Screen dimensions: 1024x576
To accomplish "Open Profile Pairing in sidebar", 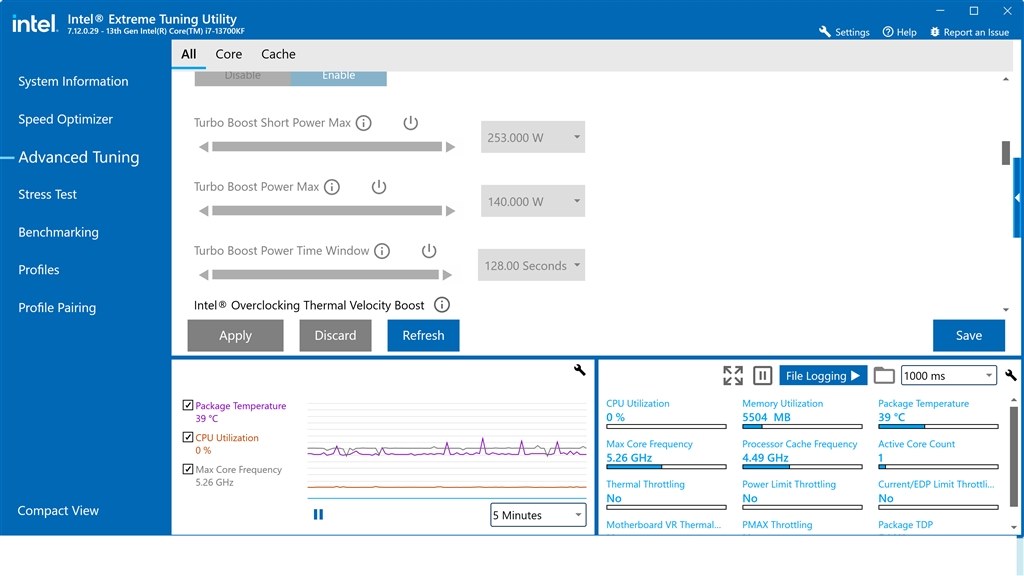I will [57, 308].
